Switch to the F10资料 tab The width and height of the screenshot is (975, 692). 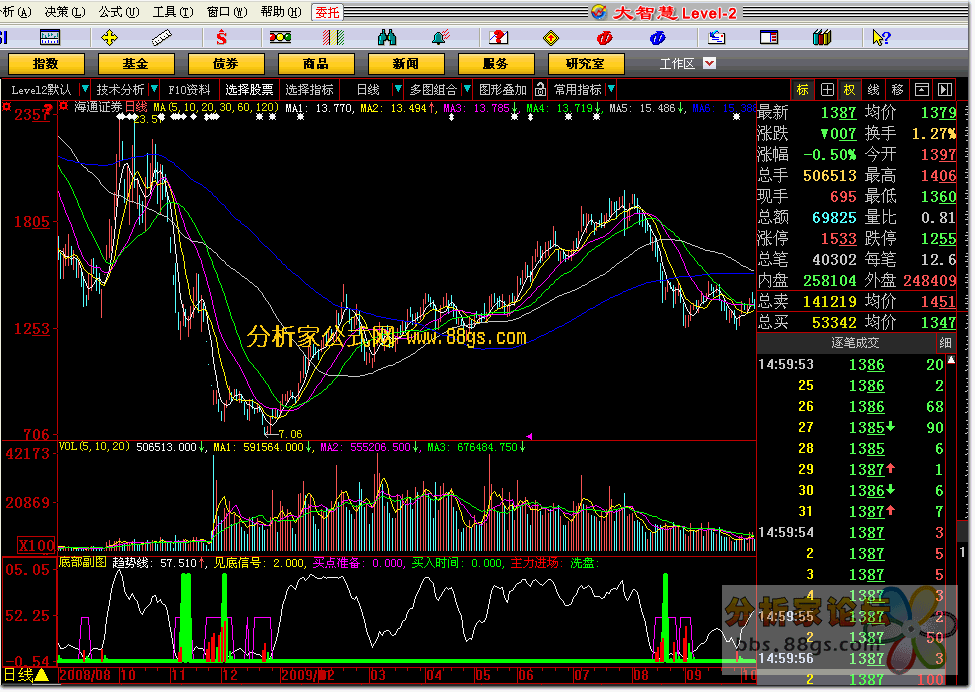point(189,90)
